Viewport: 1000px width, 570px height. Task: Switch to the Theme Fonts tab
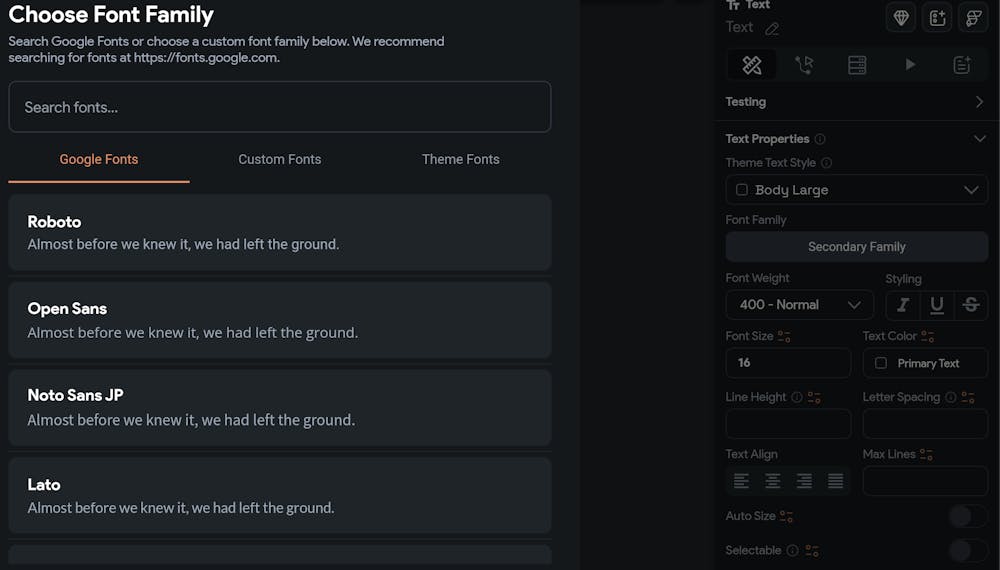click(460, 159)
